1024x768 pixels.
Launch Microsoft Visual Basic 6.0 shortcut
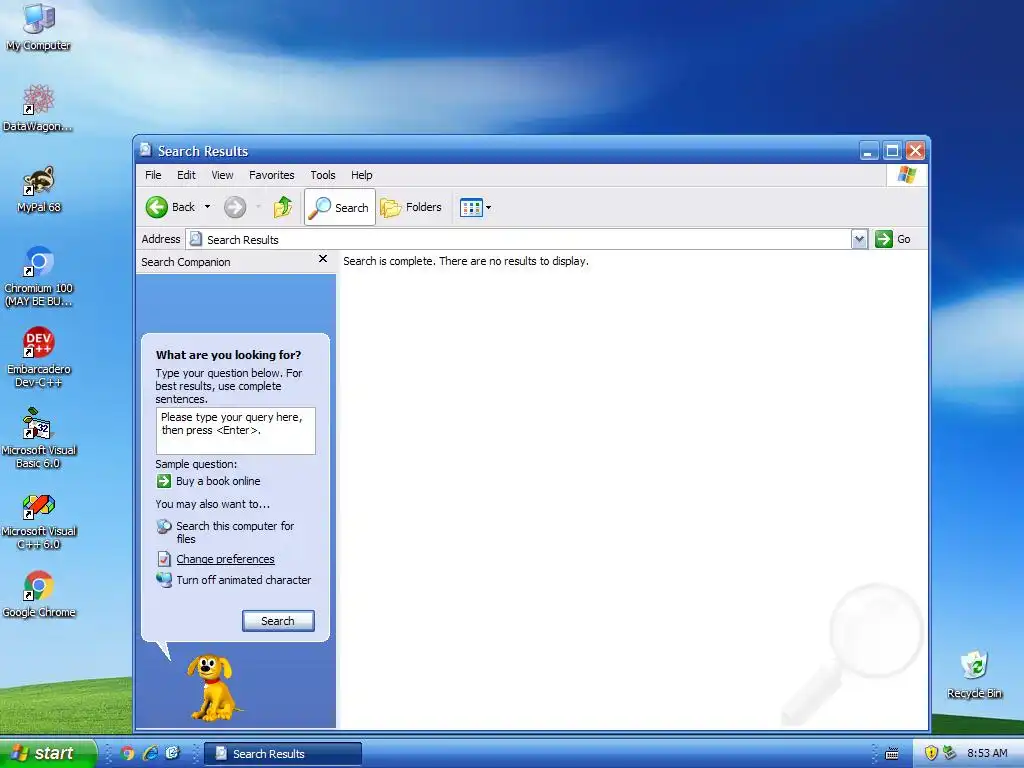coord(39,438)
